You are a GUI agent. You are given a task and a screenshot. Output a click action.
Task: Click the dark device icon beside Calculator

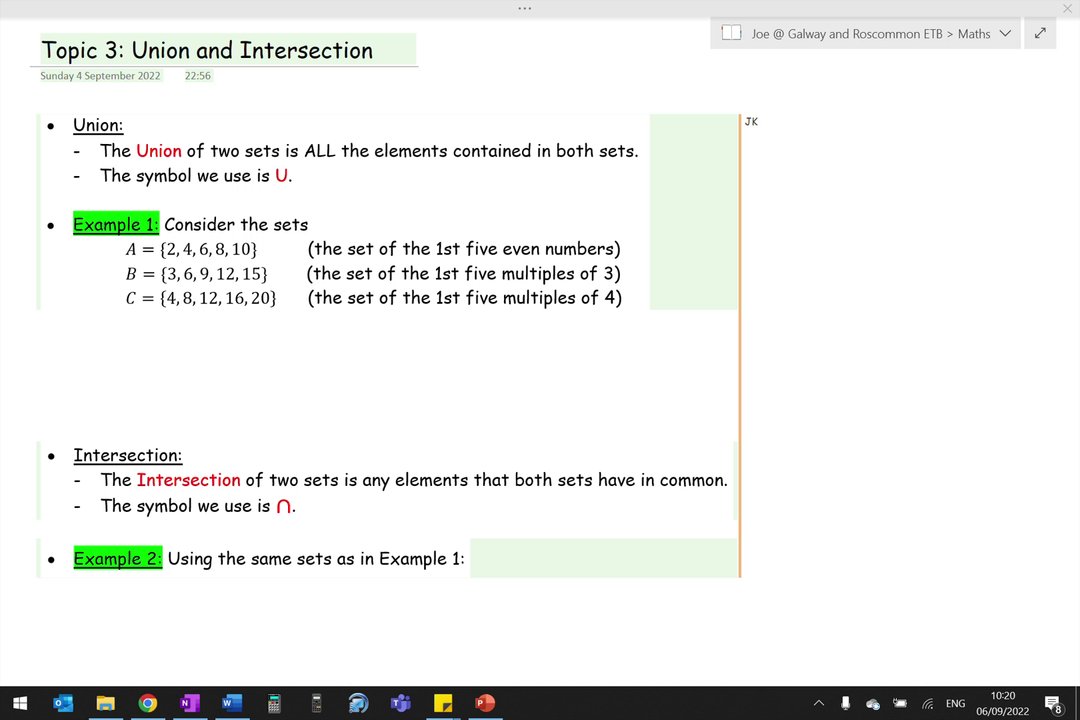pos(316,703)
